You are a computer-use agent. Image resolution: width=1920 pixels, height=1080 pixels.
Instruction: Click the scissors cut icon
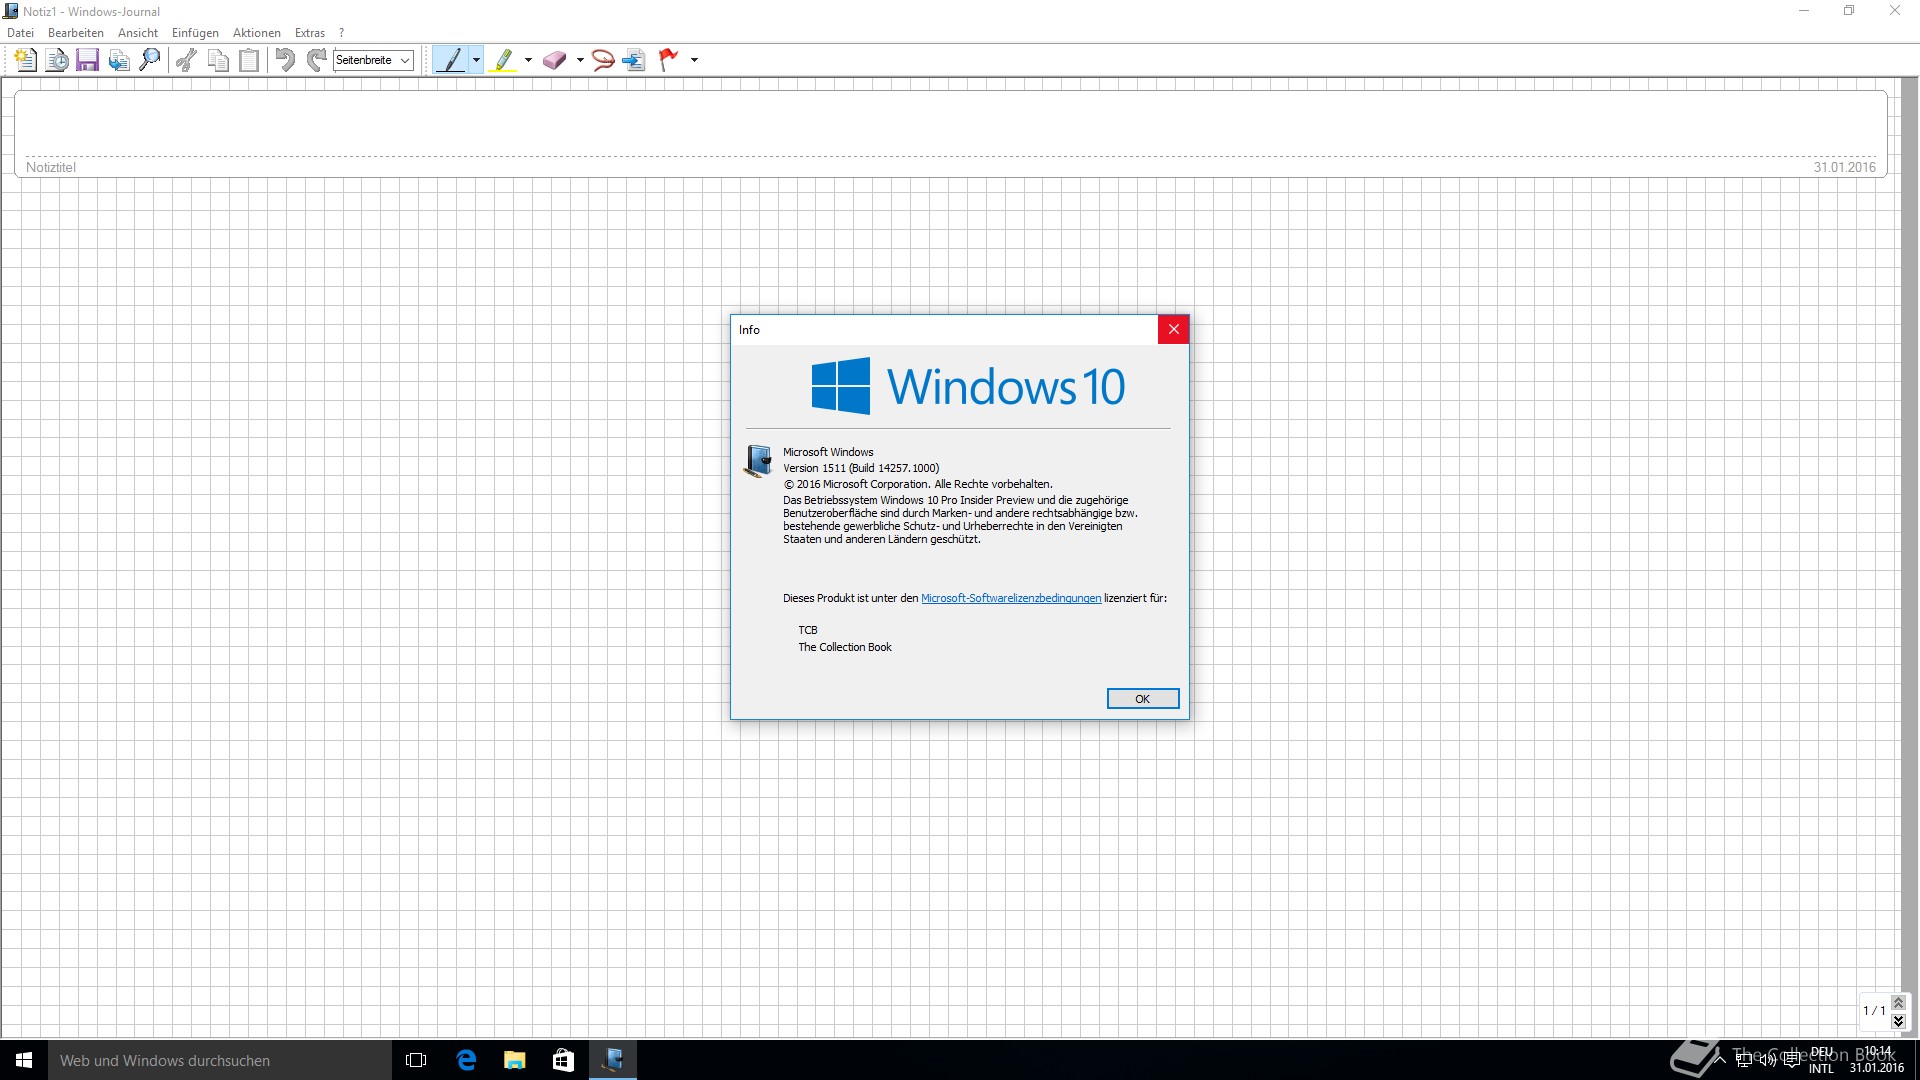click(x=186, y=60)
